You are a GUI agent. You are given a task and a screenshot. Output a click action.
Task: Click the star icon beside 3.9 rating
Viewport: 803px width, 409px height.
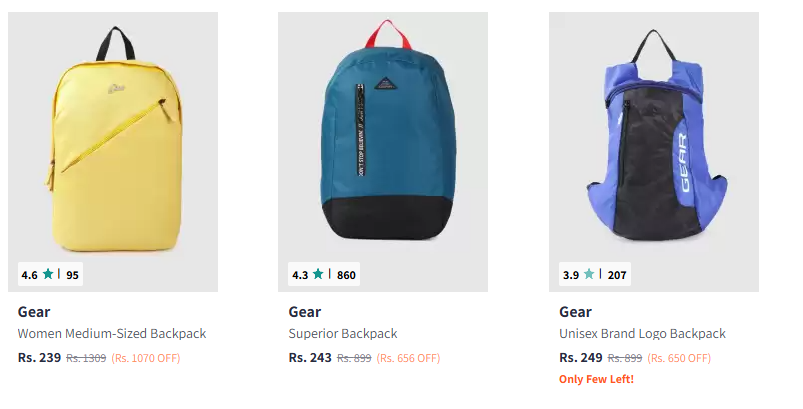point(589,274)
